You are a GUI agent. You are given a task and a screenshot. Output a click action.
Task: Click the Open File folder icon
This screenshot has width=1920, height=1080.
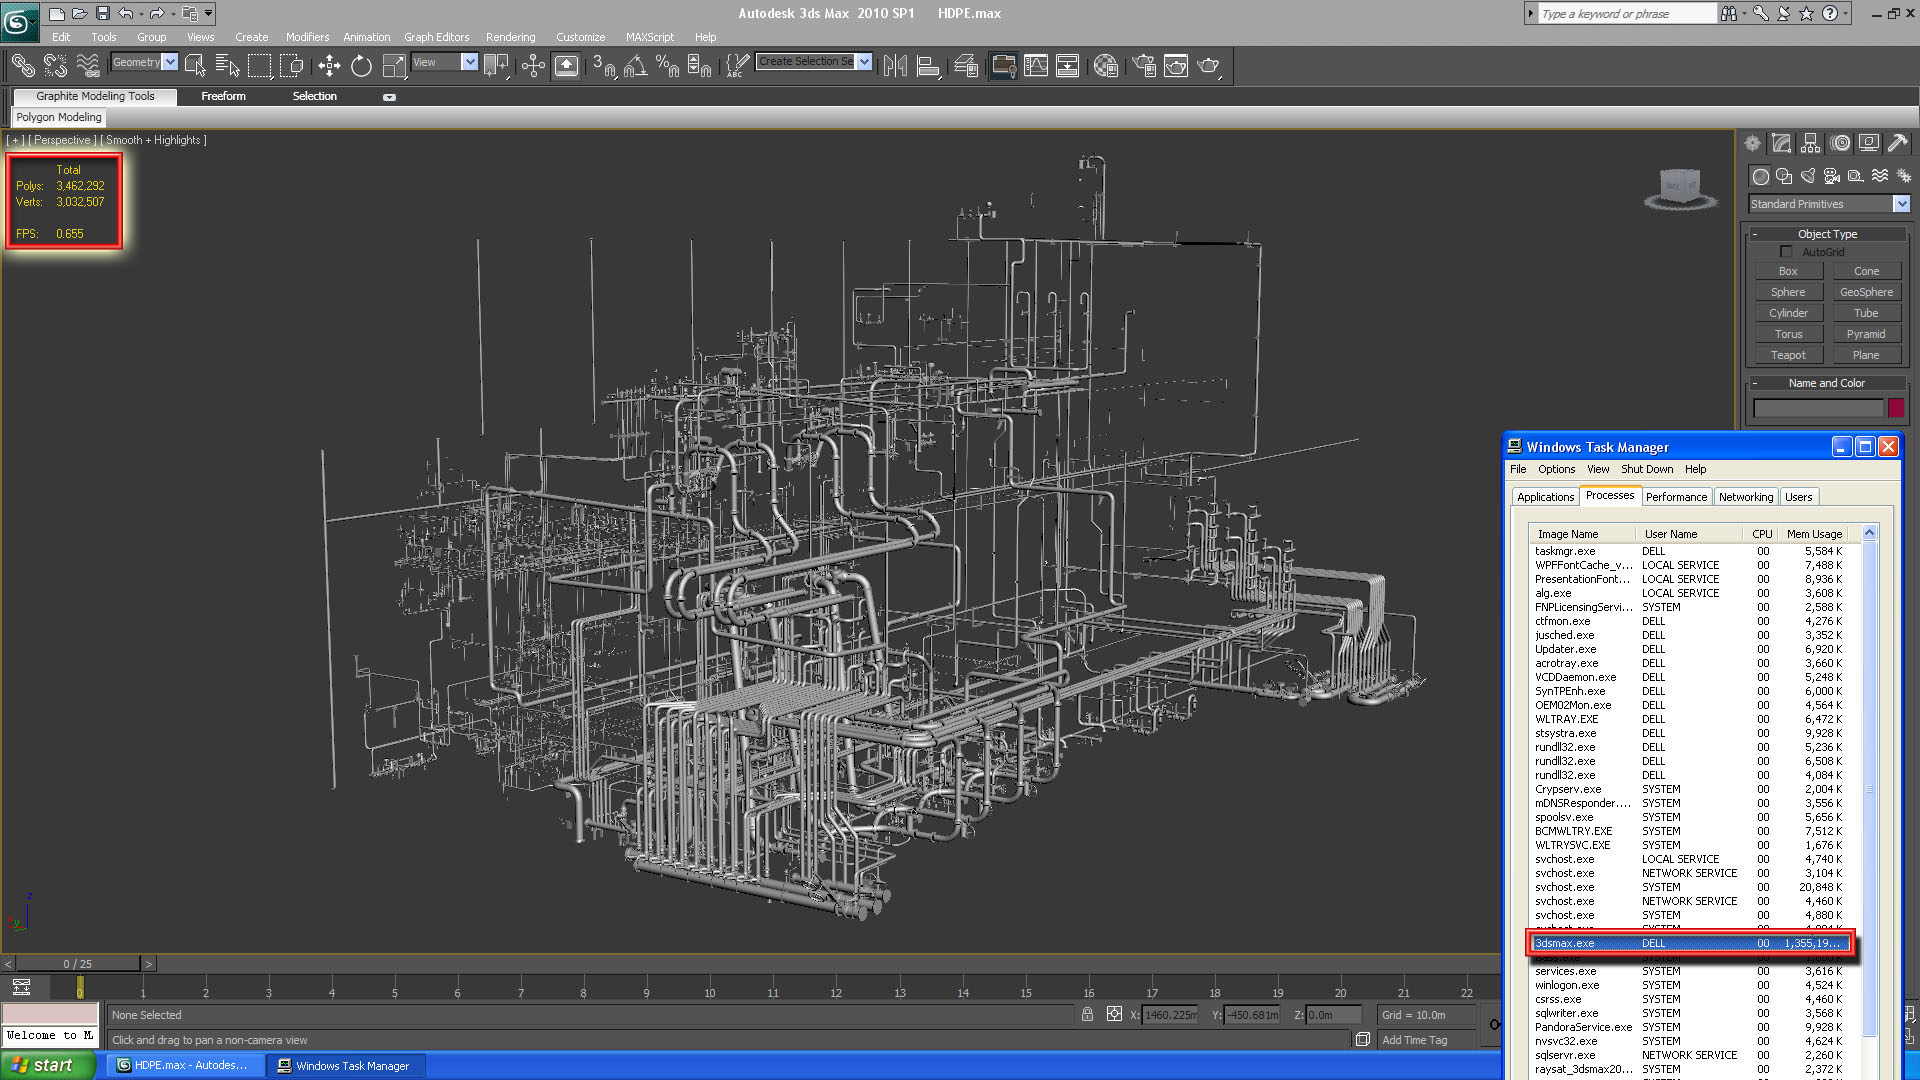pos(80,14)
